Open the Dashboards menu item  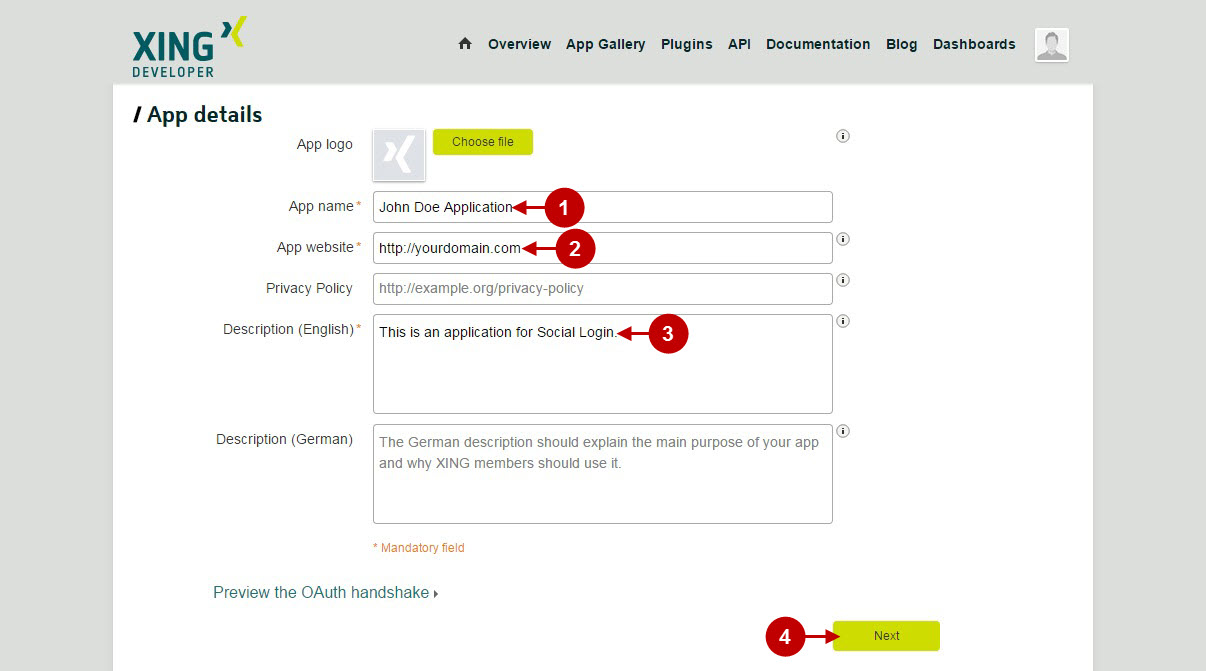tap(974, 44)
